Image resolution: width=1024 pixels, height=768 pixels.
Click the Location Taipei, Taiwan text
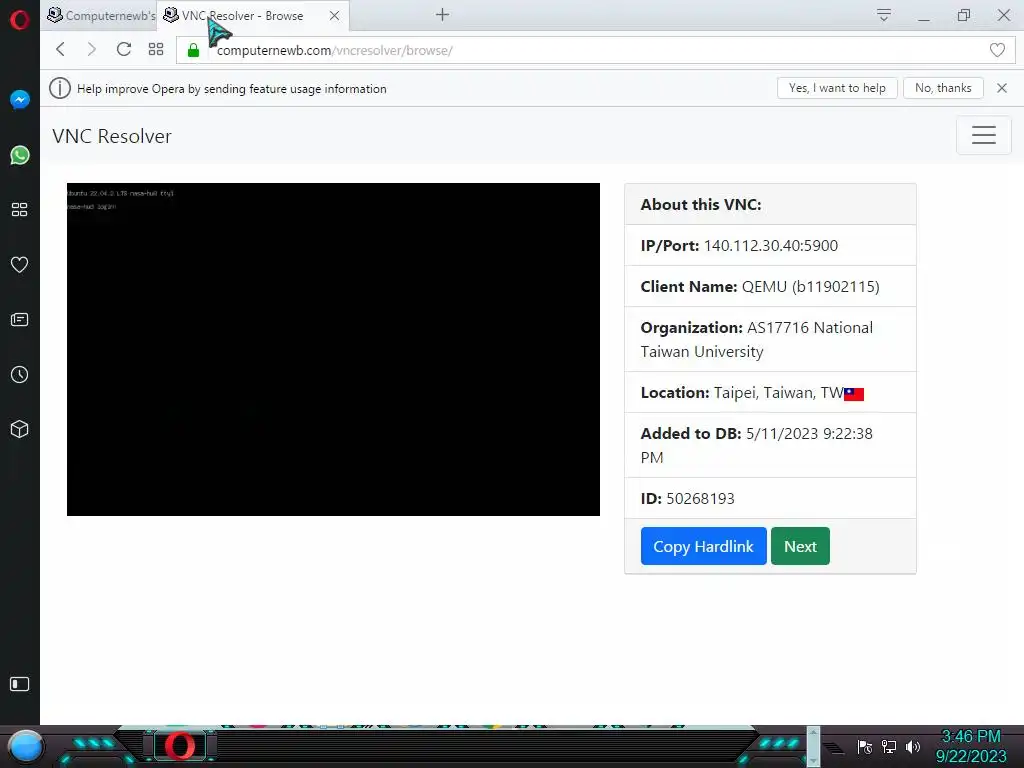coord(742,392)
